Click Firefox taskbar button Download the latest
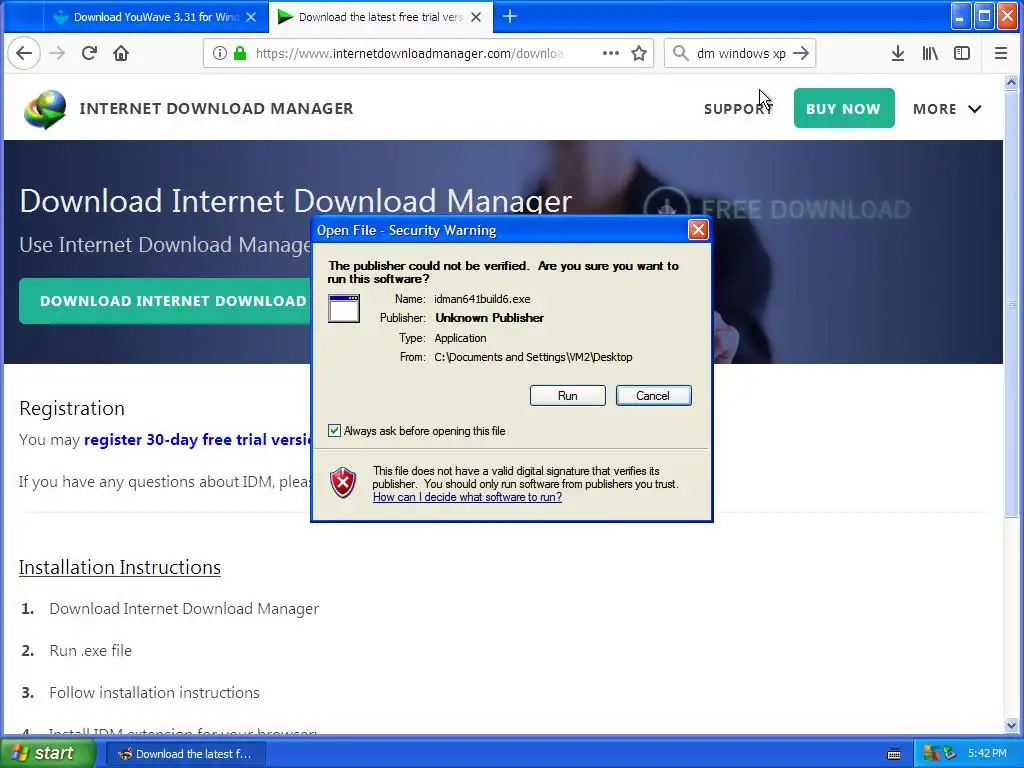Viewport: 1024px width, 768px height. (x=185, y=754)
